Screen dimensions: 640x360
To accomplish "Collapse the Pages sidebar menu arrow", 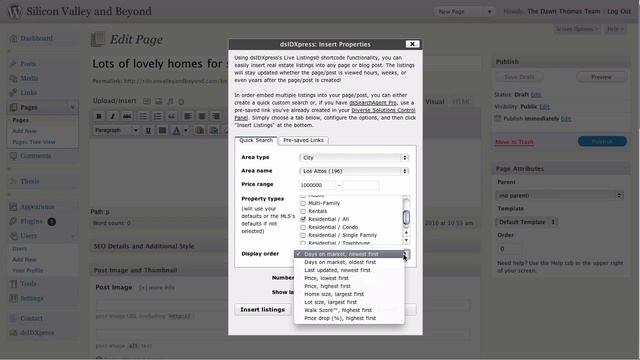I will coord(73,107).
